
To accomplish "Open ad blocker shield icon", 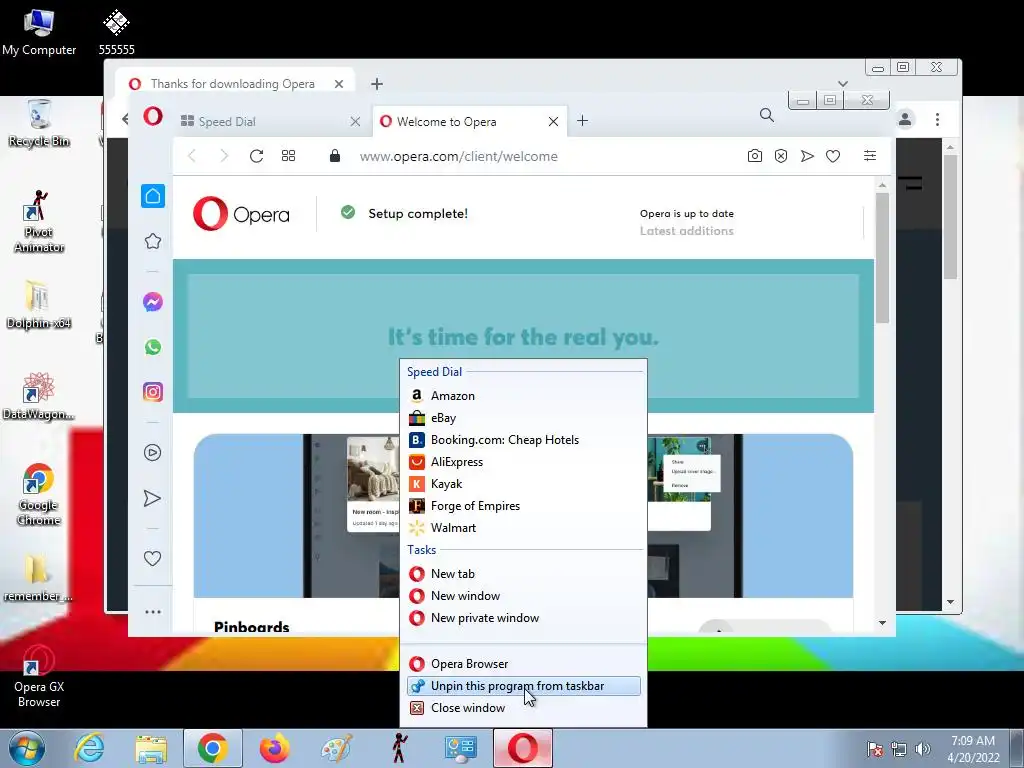I will tap(781, 156).
